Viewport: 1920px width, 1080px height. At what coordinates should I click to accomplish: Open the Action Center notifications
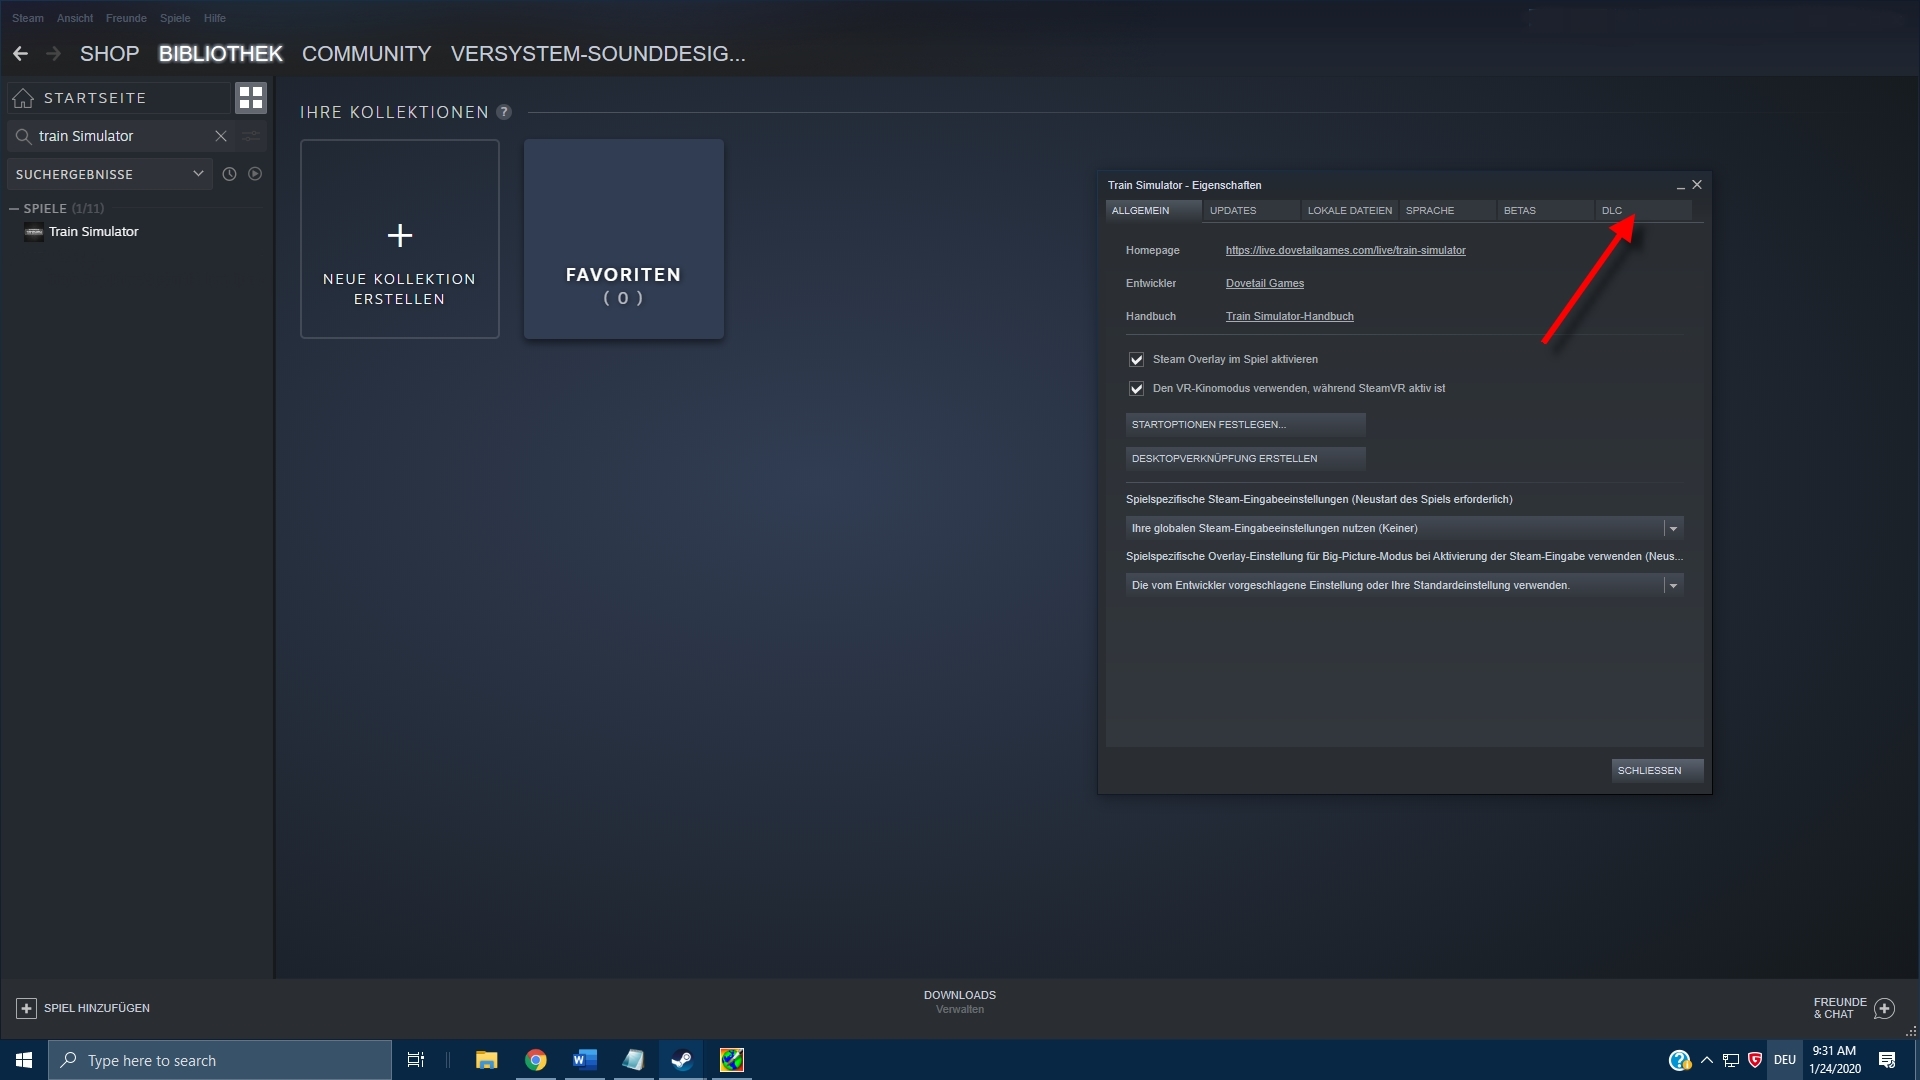click(x=1887, y=1060)
